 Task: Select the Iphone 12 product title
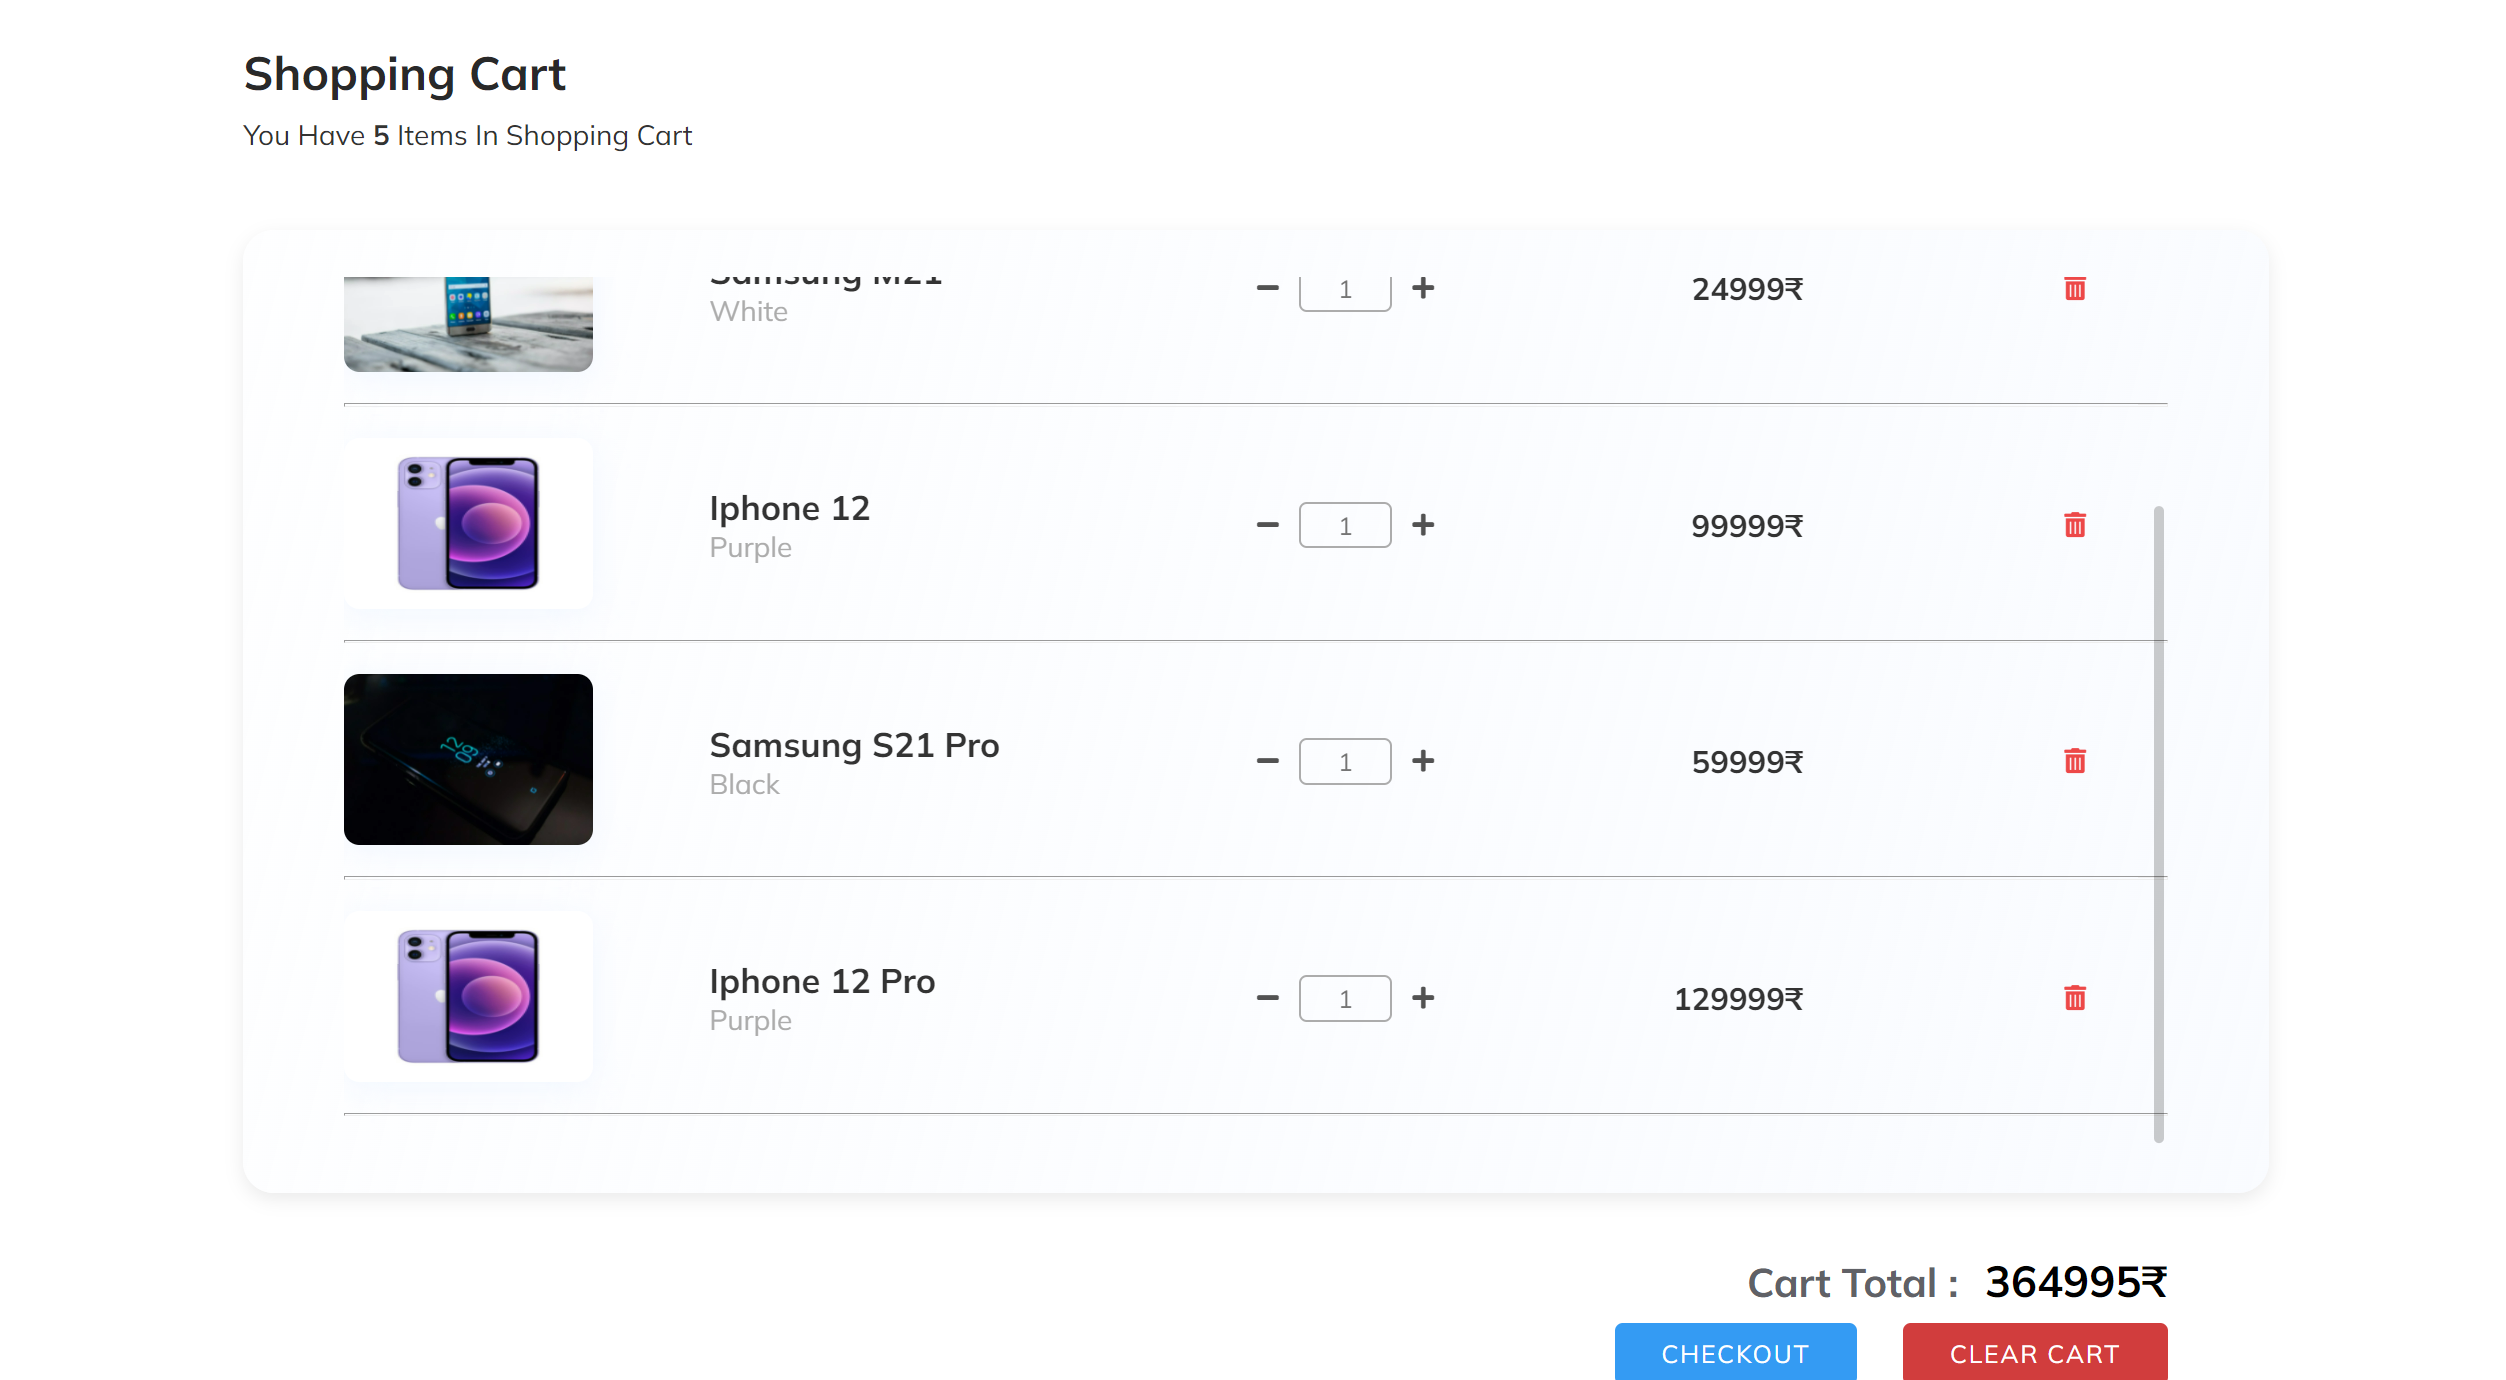click(x=789, y=508)
